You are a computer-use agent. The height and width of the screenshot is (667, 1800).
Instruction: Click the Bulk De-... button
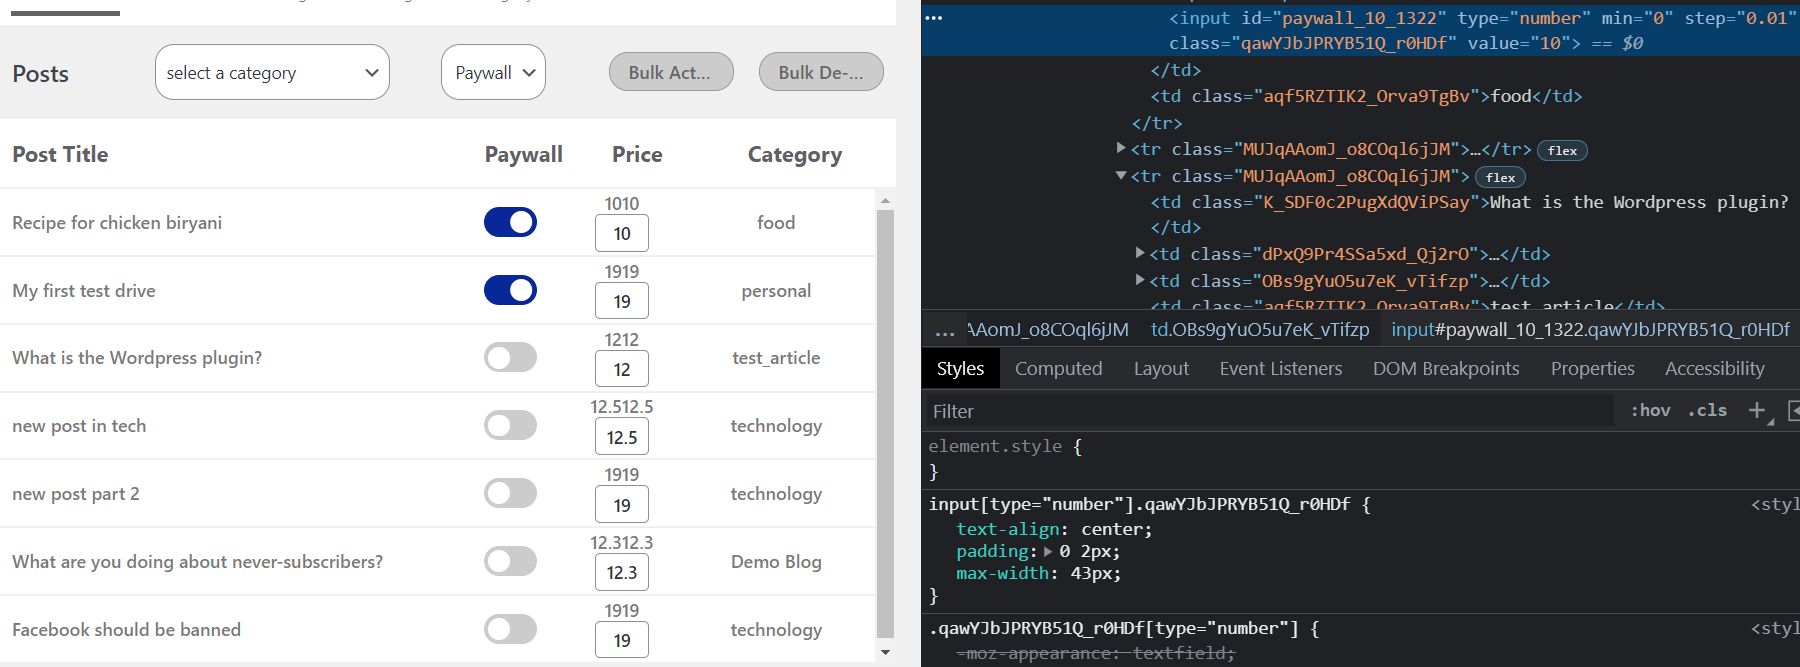[x=821, y=72]
